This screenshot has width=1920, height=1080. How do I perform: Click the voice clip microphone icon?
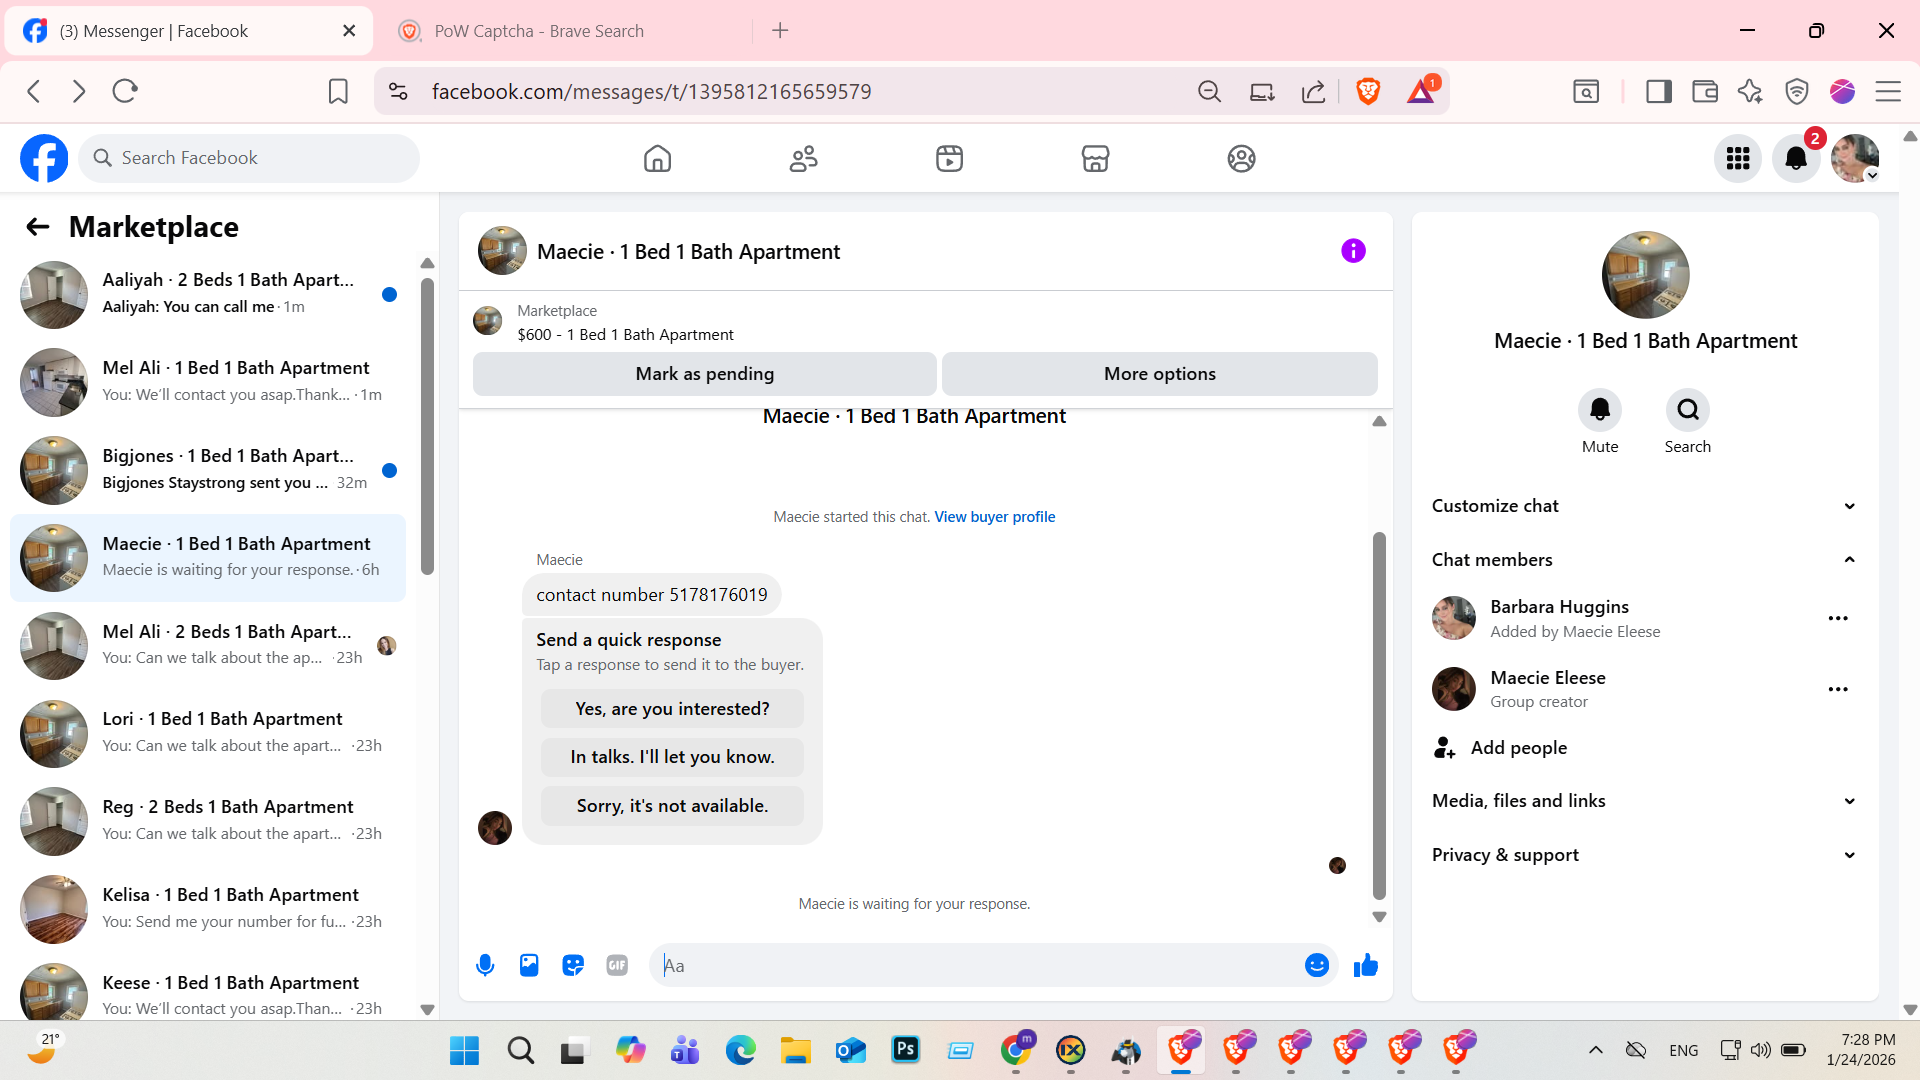[485, 965]
